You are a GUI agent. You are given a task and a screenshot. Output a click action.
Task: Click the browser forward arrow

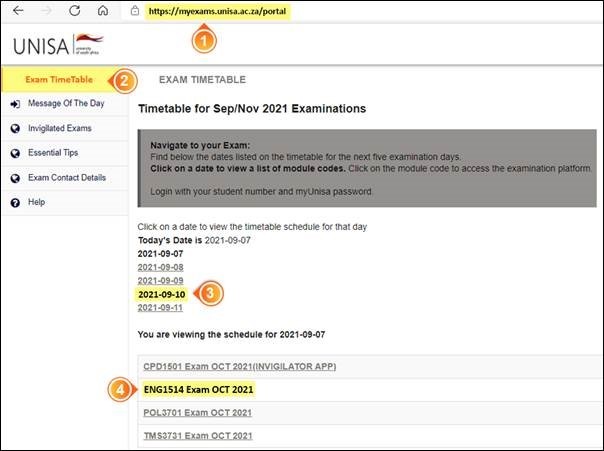(x=45, y=11)
